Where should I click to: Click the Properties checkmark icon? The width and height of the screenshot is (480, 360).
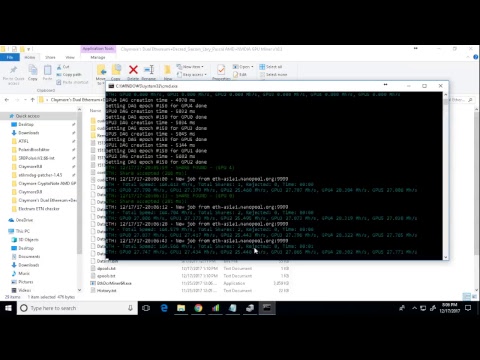coord(221,70)
